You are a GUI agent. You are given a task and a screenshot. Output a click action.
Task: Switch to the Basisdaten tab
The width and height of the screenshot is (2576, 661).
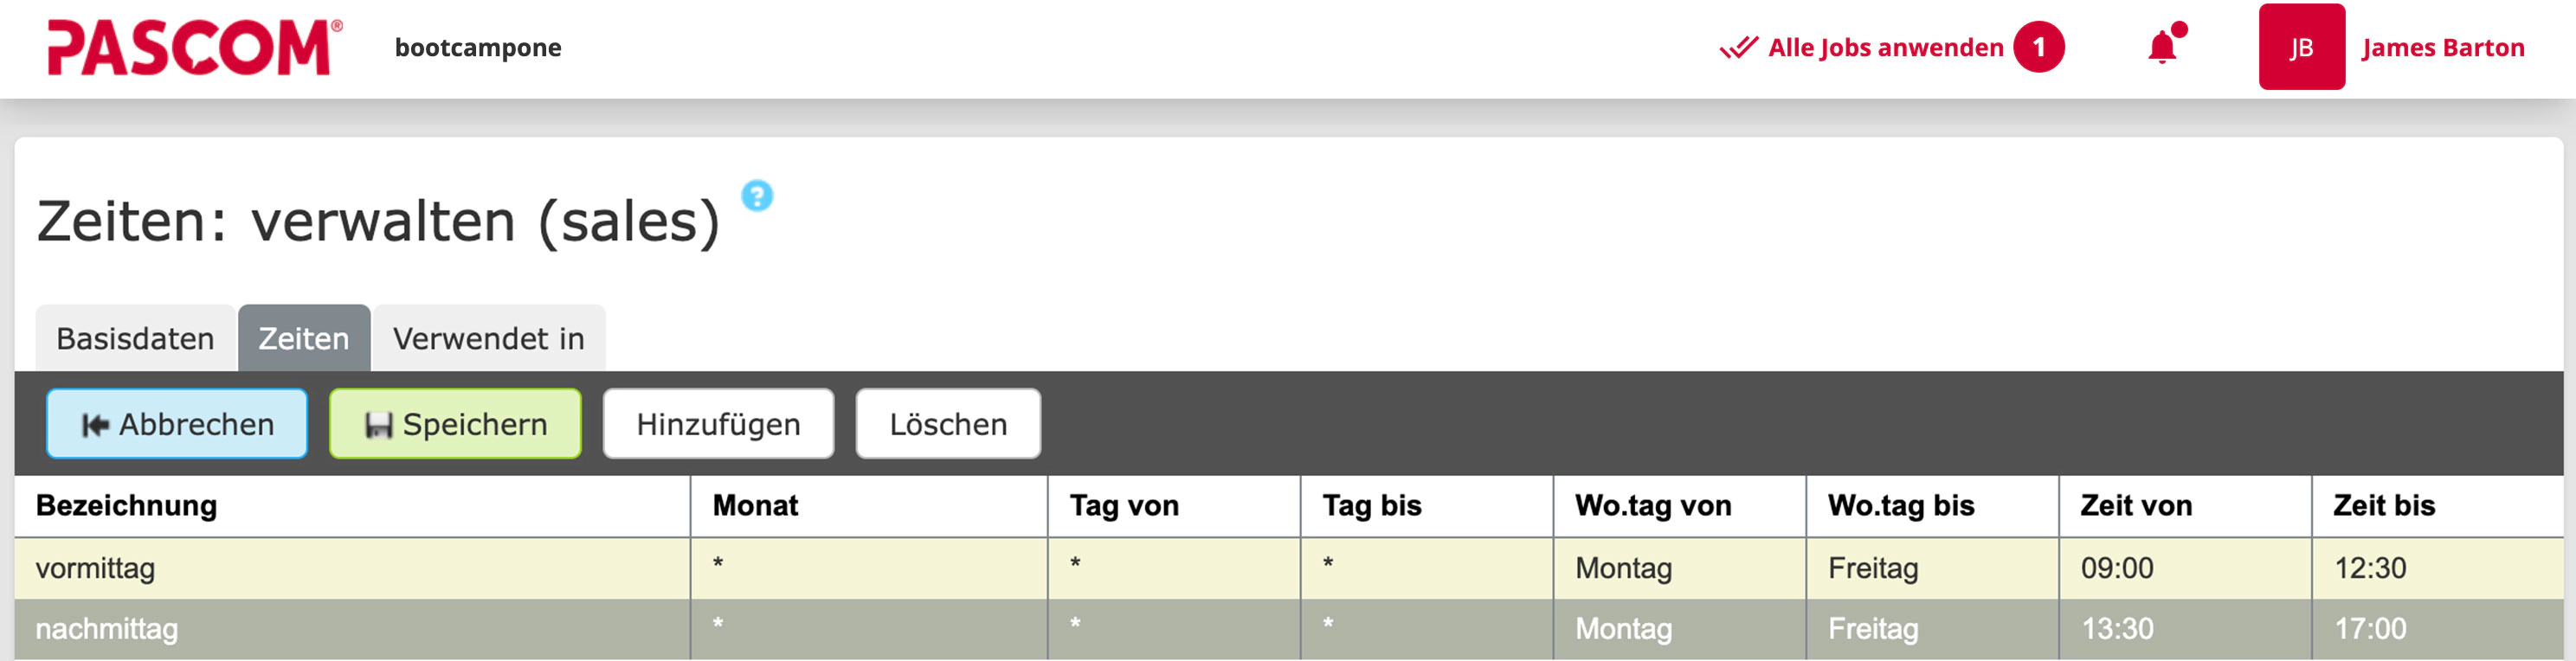(135, 339)
